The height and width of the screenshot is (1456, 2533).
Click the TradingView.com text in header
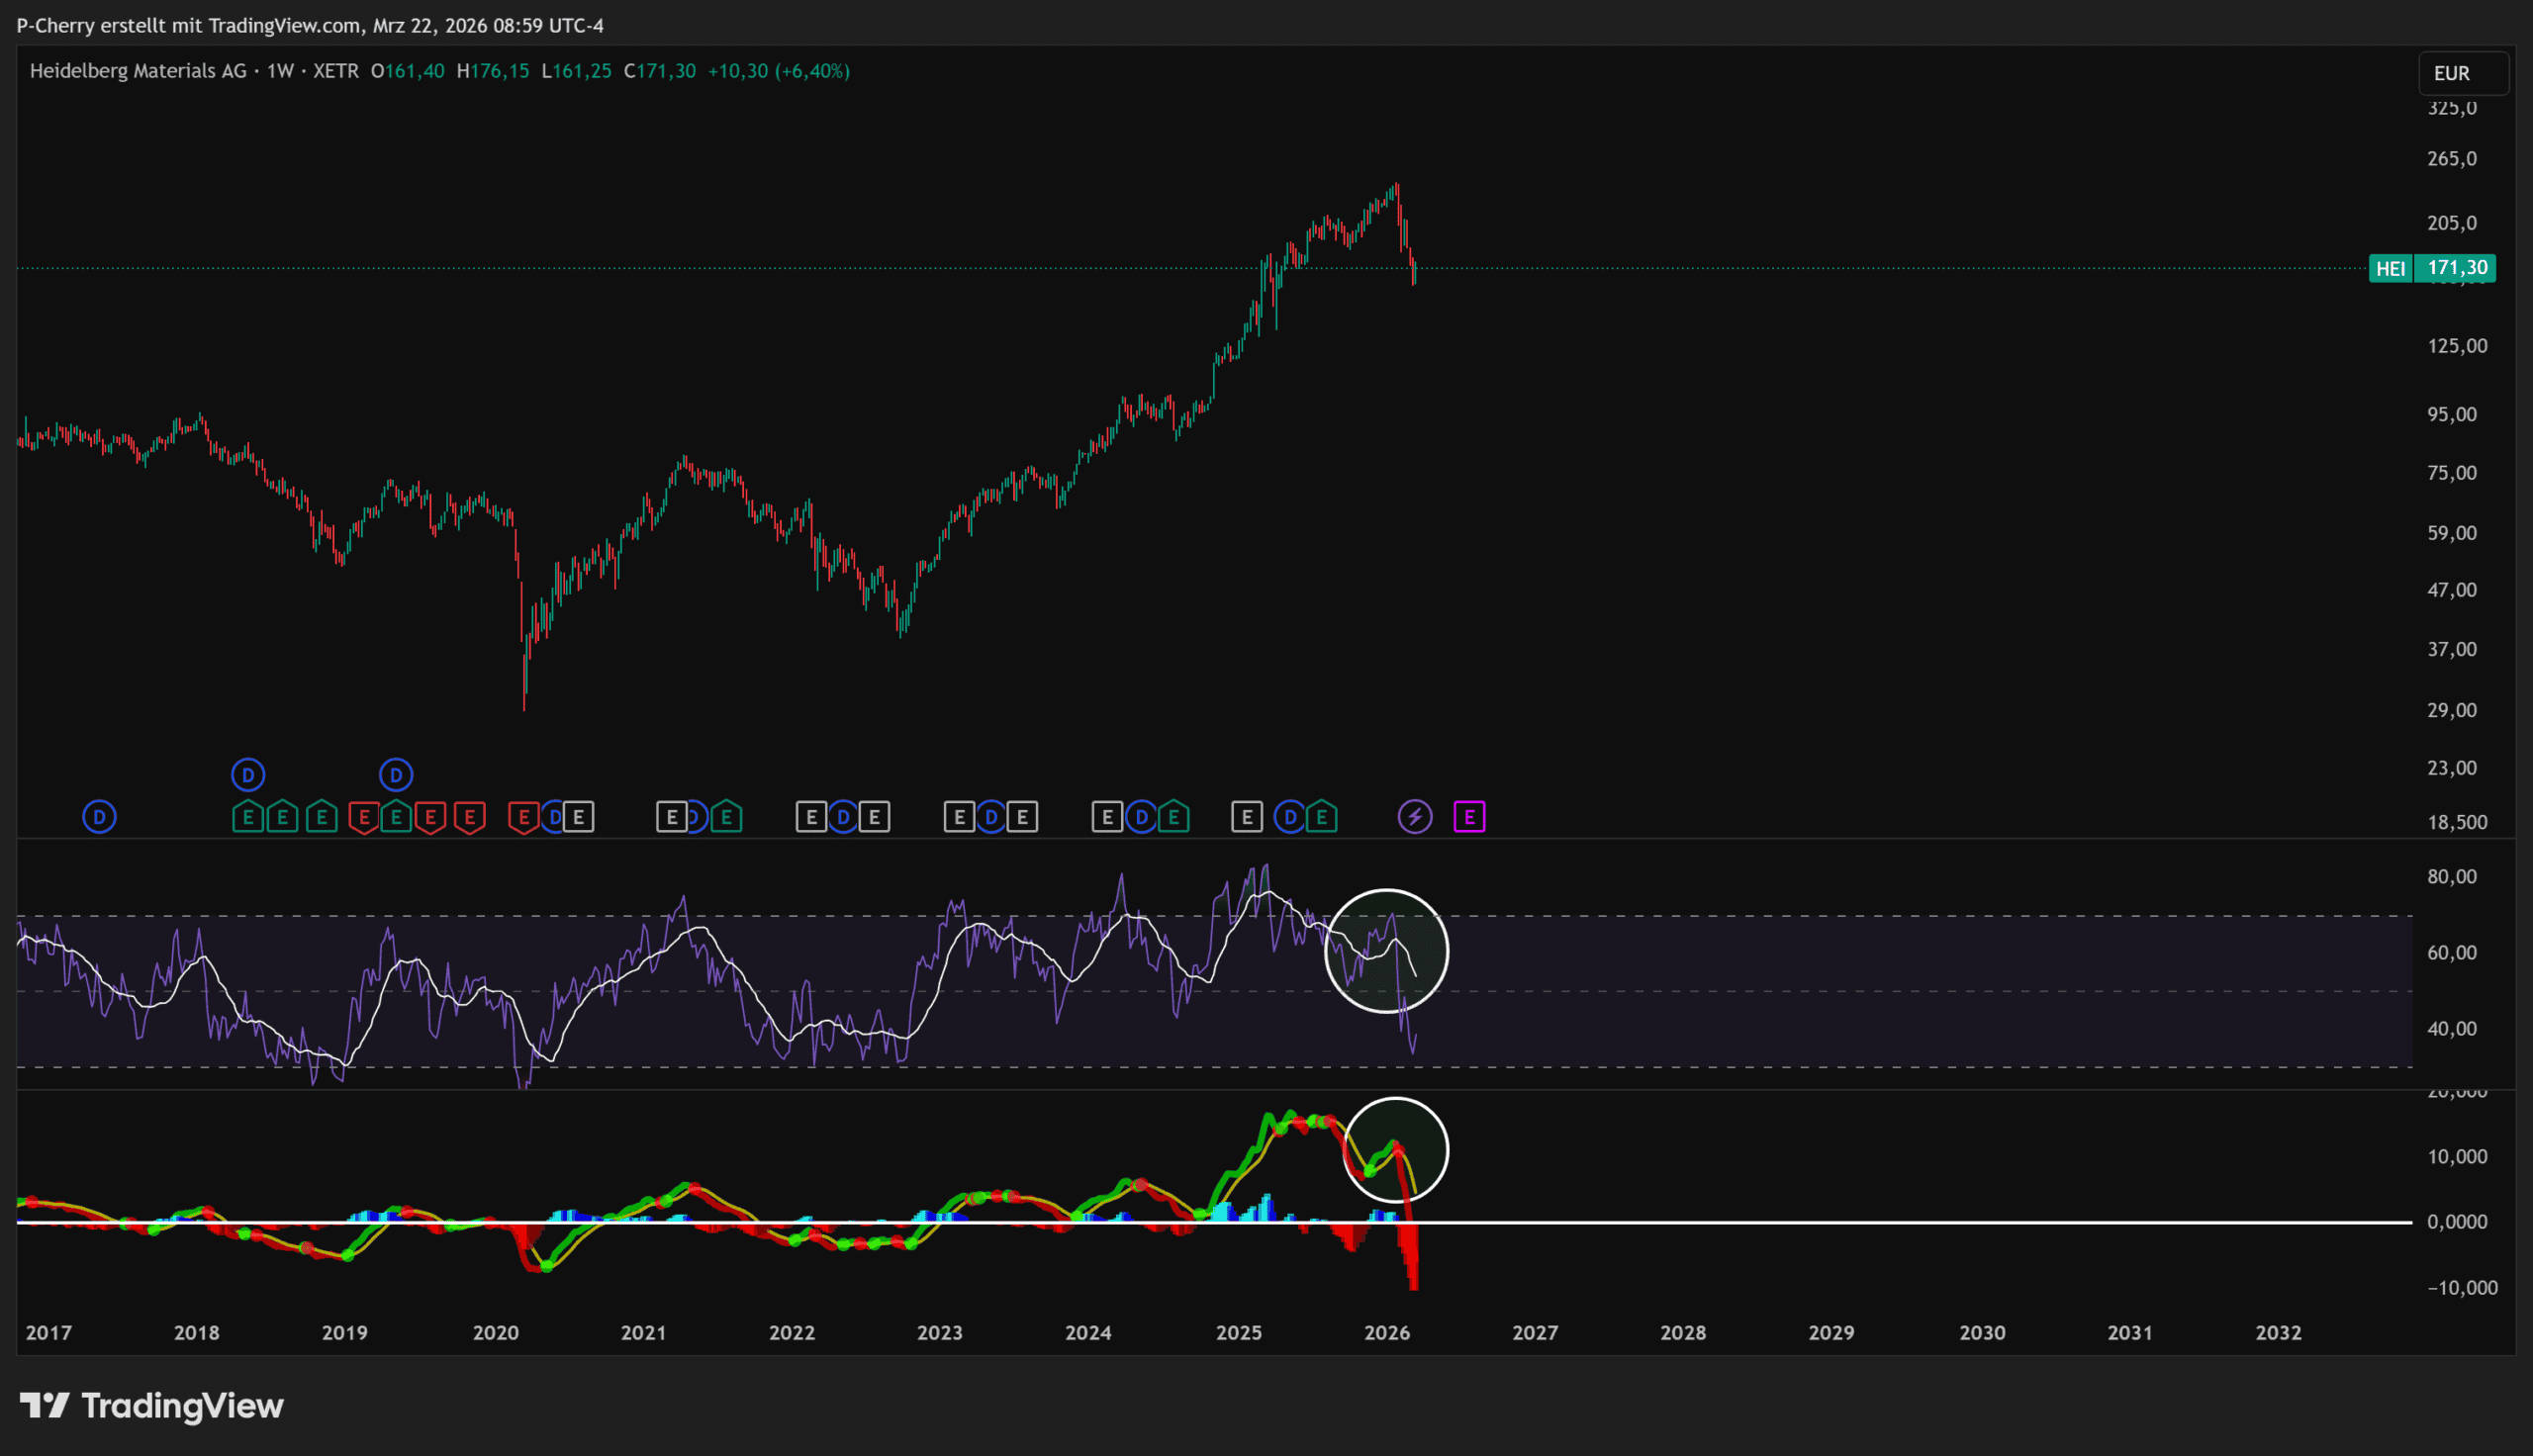click(285, 25)
